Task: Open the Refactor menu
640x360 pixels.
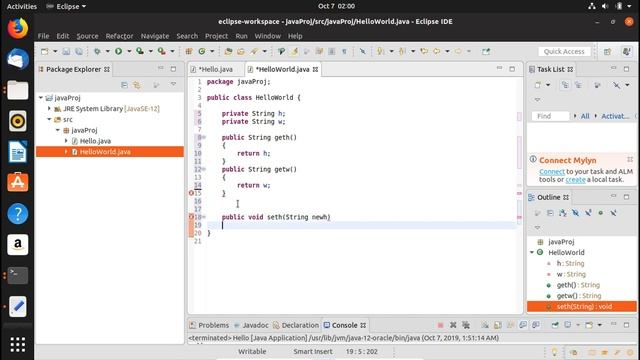Action: tap(119, 36)
